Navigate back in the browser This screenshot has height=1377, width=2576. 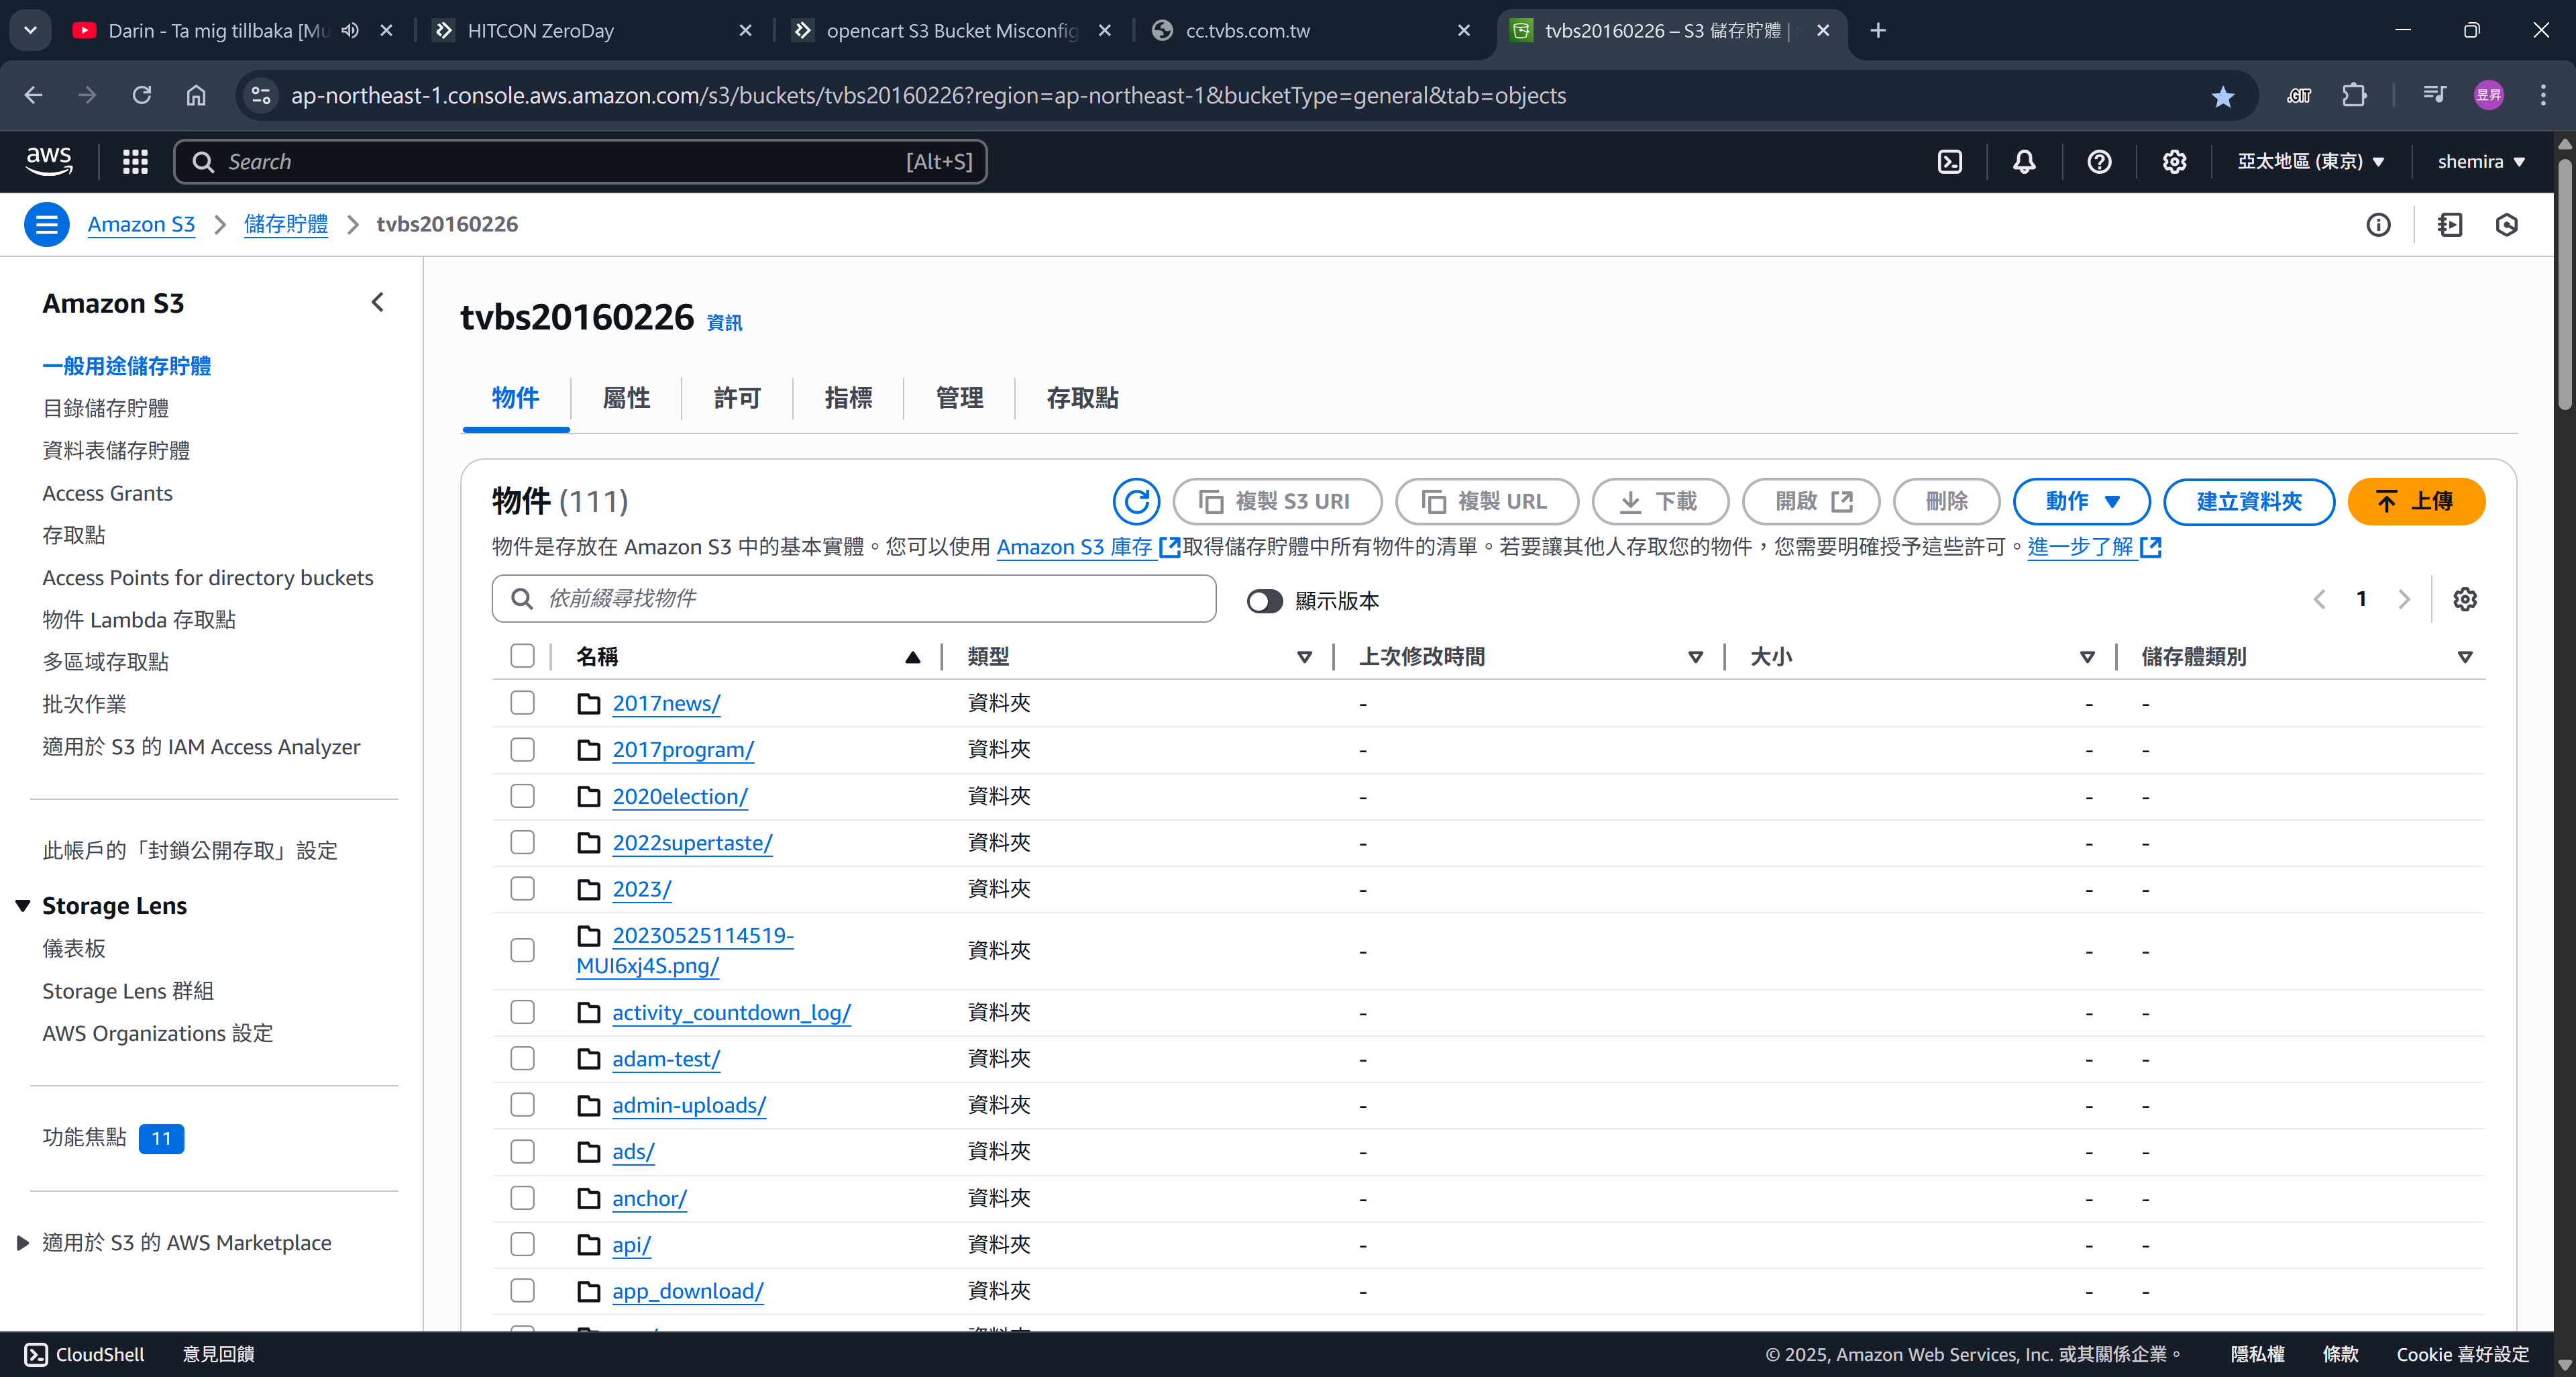(33, 95)
